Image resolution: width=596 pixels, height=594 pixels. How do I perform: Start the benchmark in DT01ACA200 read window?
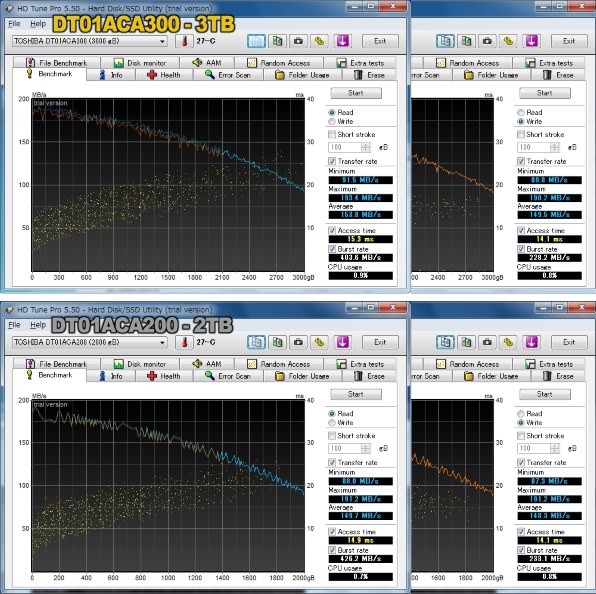(x=356, y=394)
